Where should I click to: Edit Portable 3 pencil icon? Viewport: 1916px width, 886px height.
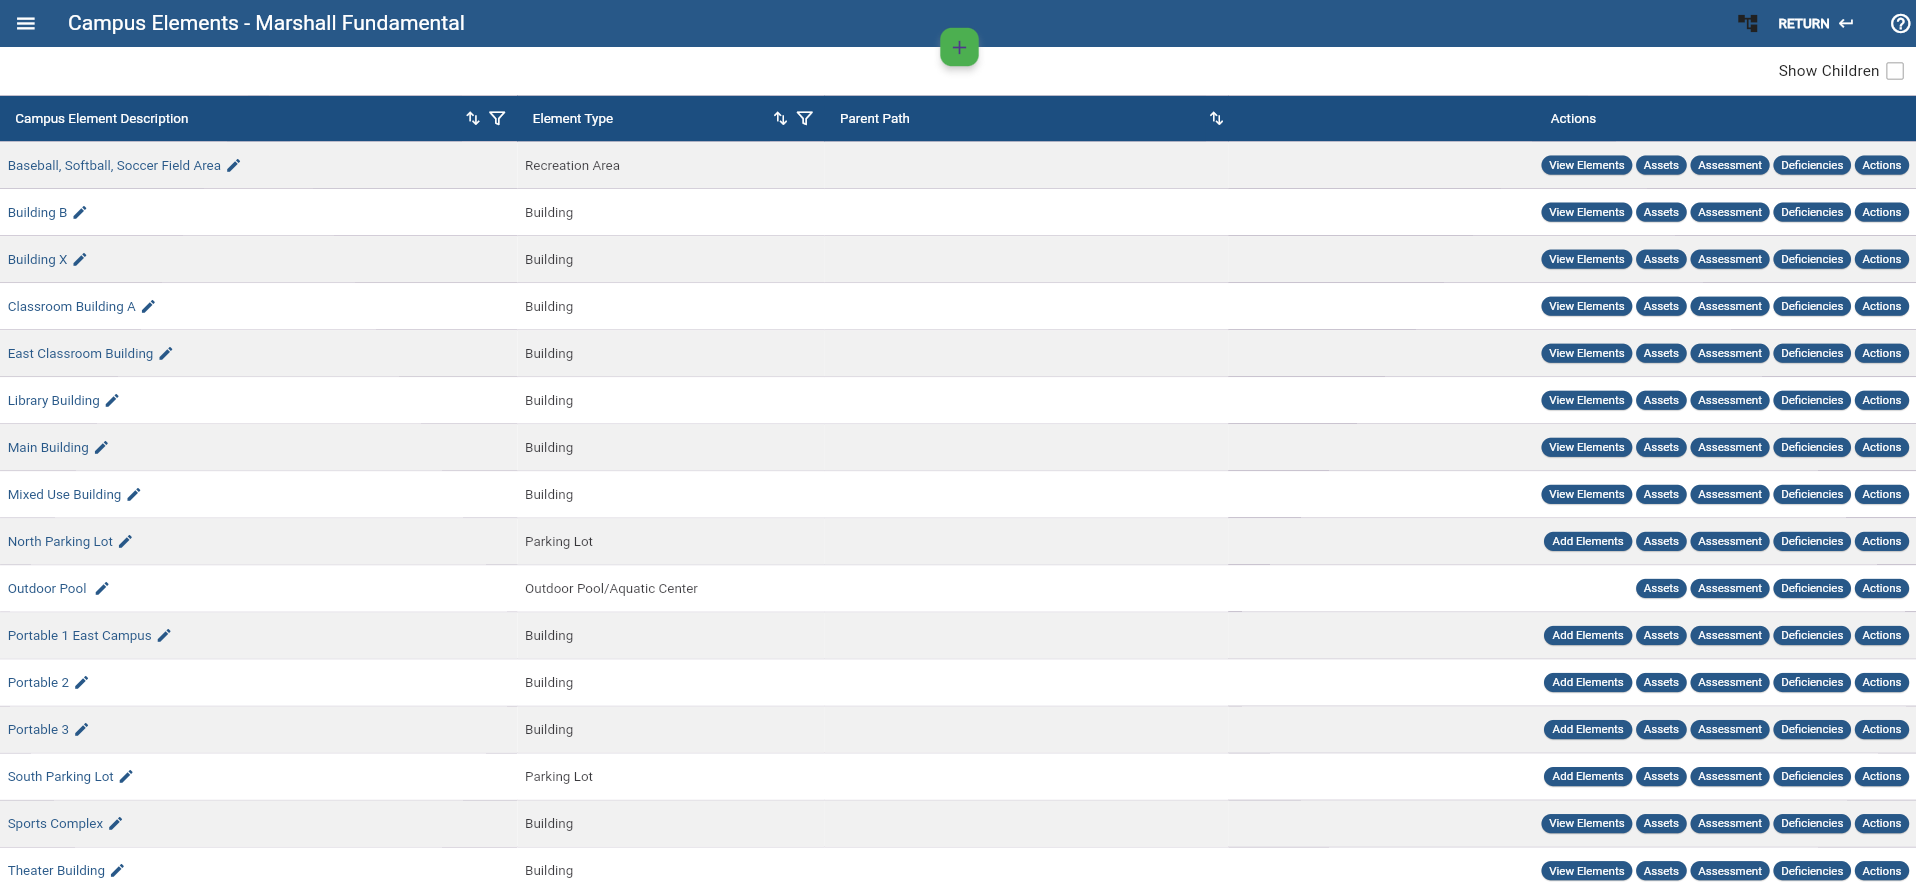coord(82,729)
